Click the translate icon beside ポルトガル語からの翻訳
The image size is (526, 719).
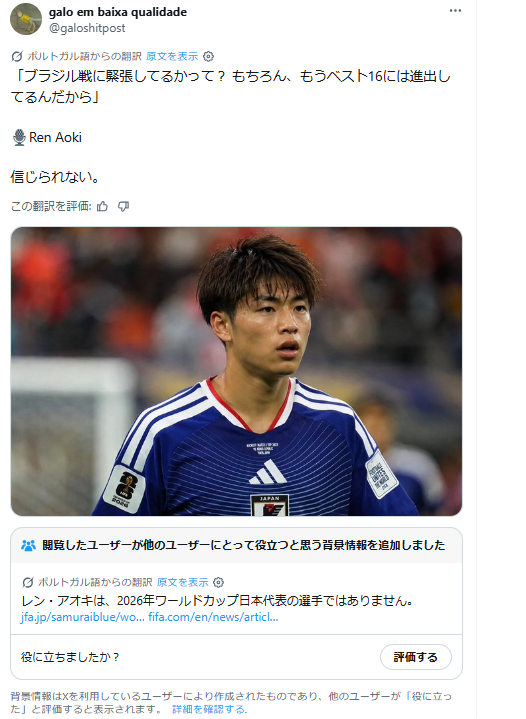17,56
